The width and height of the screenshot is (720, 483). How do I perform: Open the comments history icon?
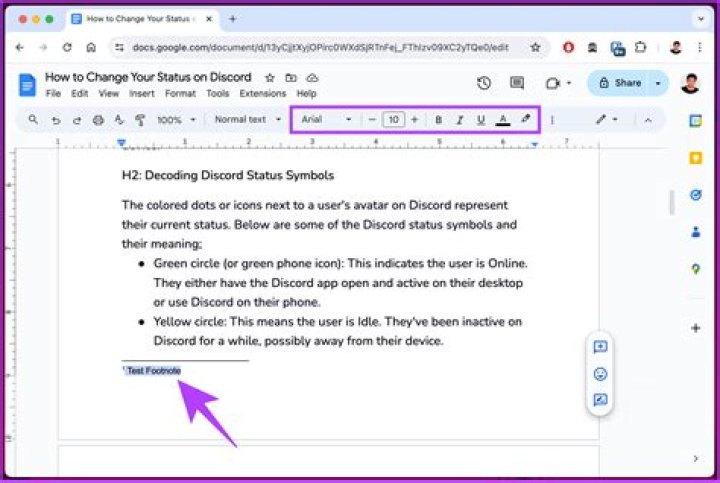point(517,84)
